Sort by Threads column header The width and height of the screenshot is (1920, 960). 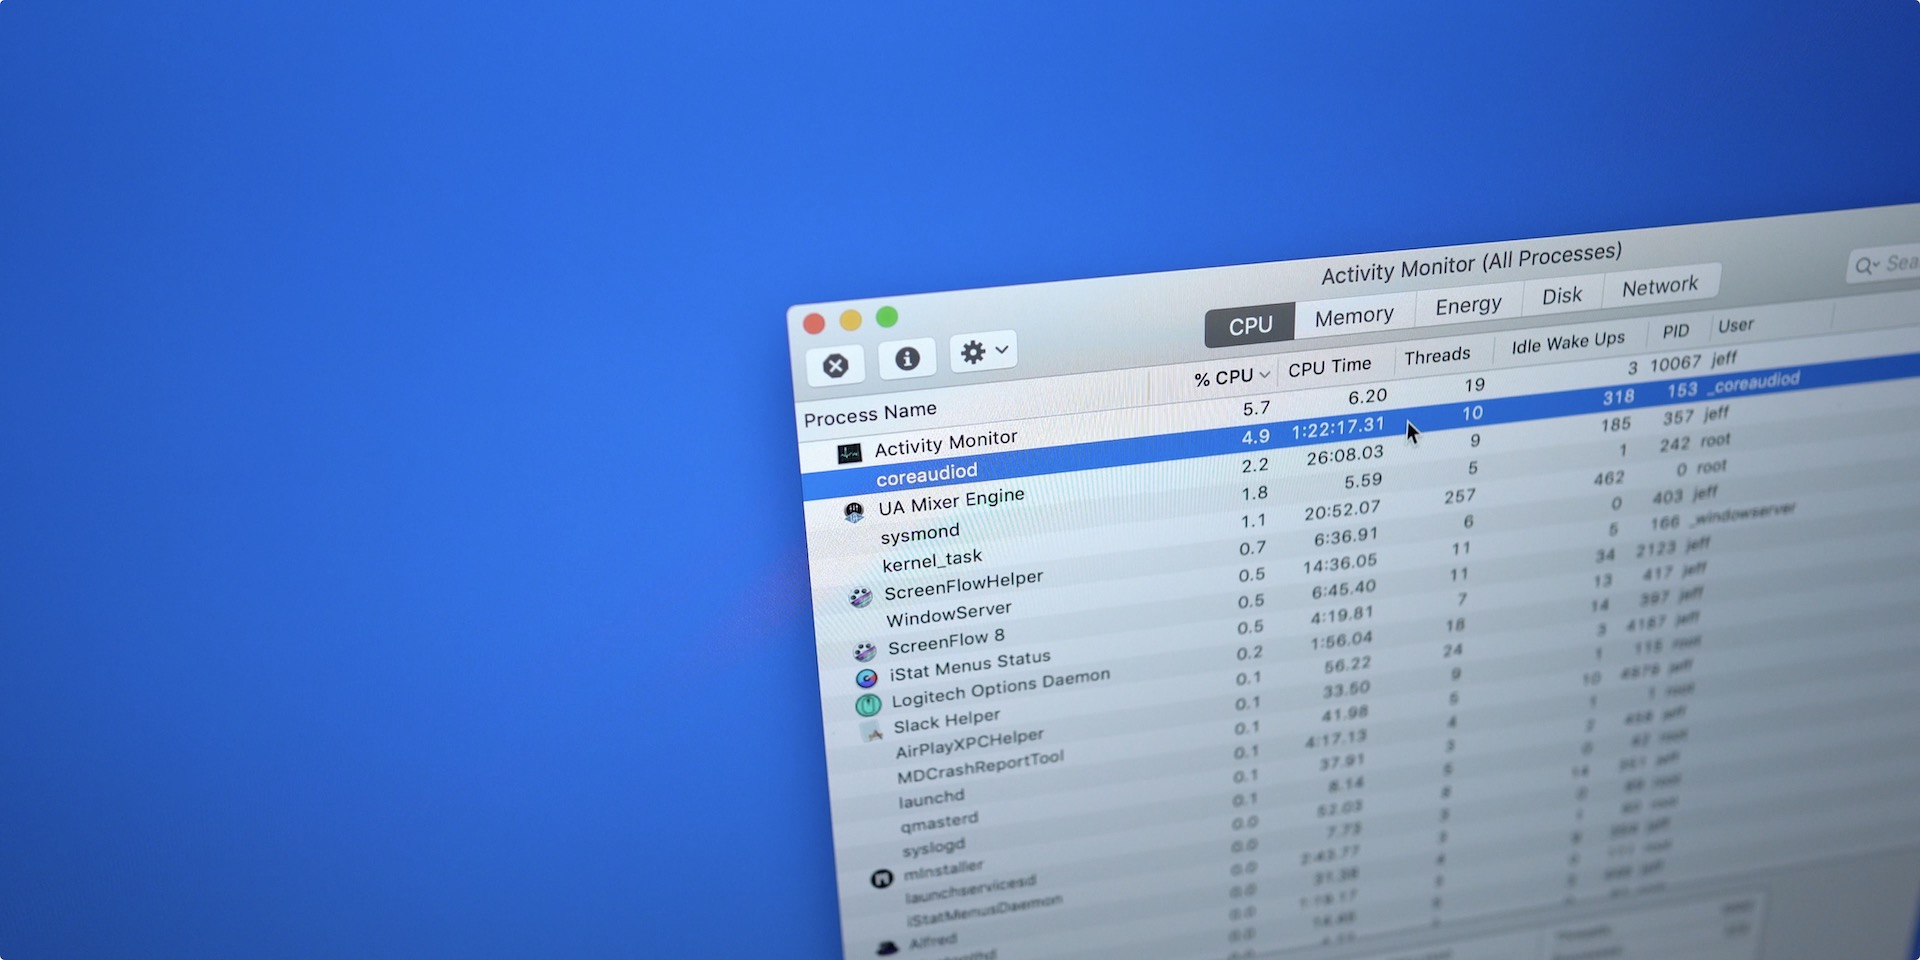[x=1437, y=357]
